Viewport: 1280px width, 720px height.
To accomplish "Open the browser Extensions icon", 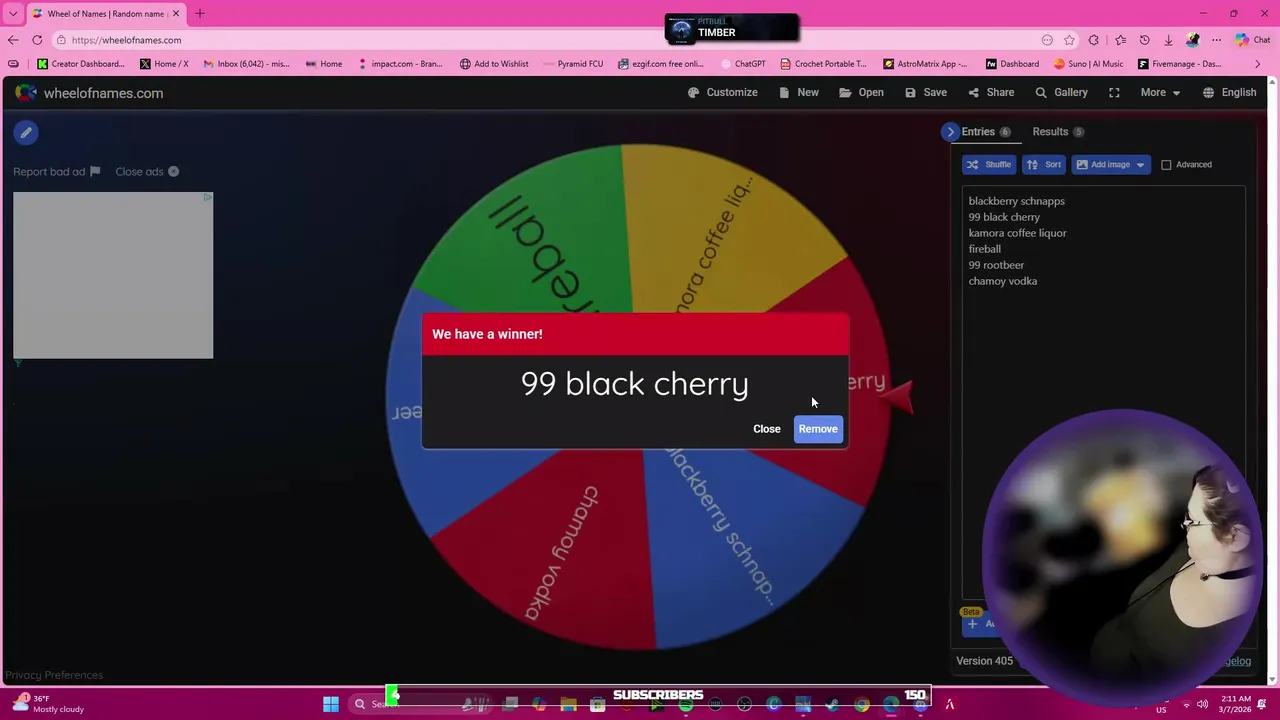I will pos(1094,40).
